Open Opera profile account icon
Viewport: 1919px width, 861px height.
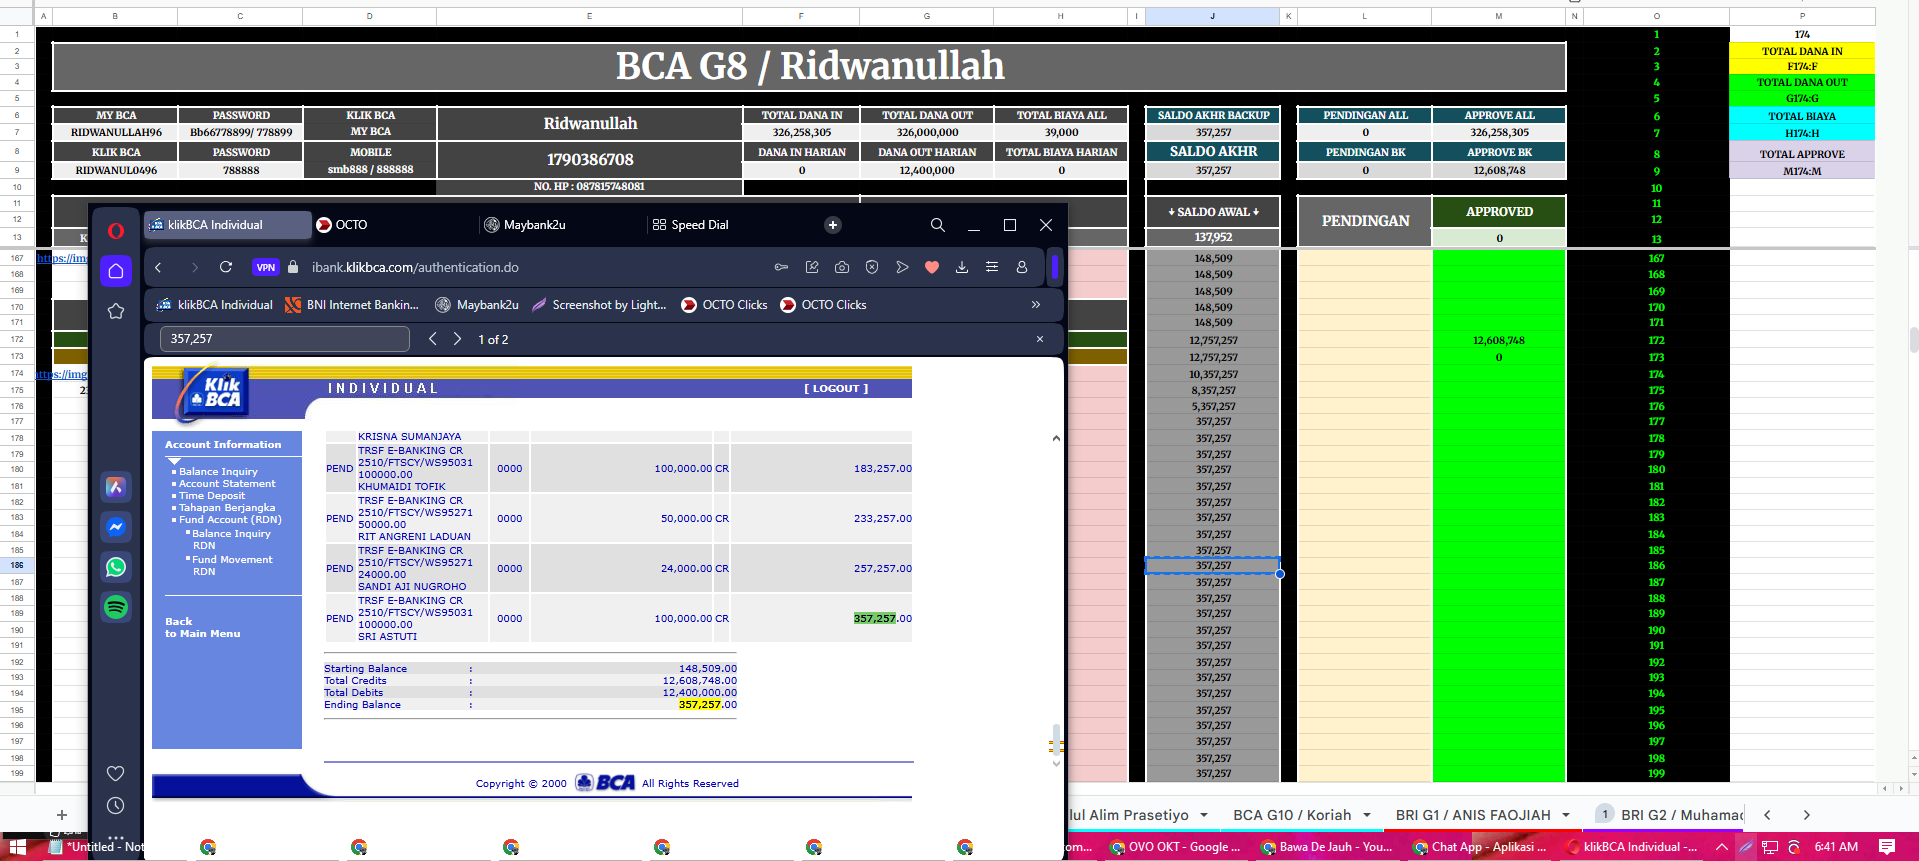tap(1022, 267)
